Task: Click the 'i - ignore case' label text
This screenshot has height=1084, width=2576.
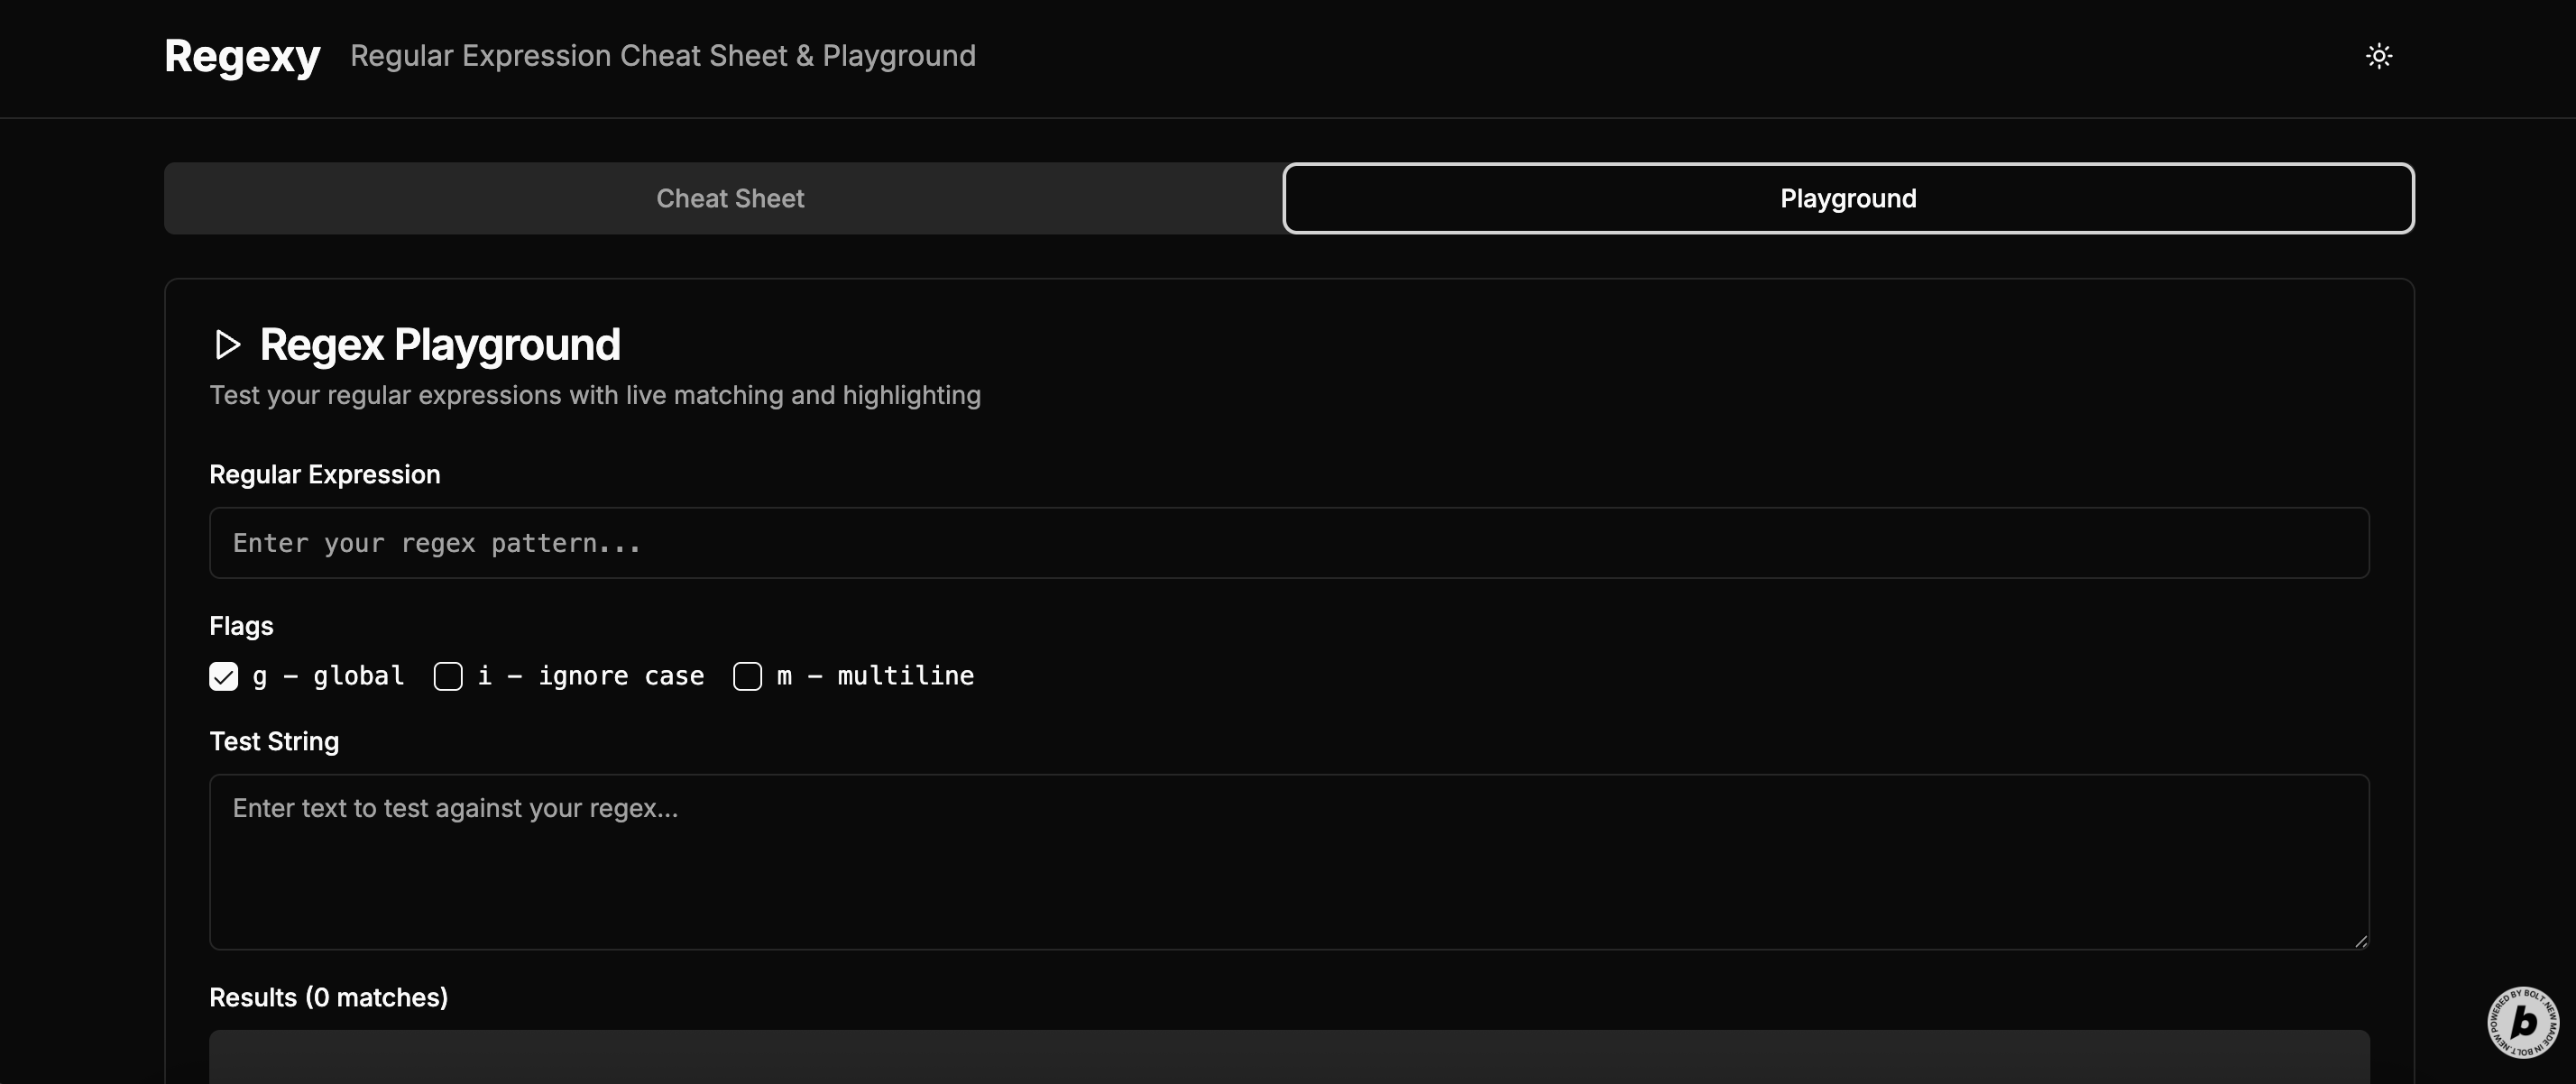Action: click(x=590, y=676)
